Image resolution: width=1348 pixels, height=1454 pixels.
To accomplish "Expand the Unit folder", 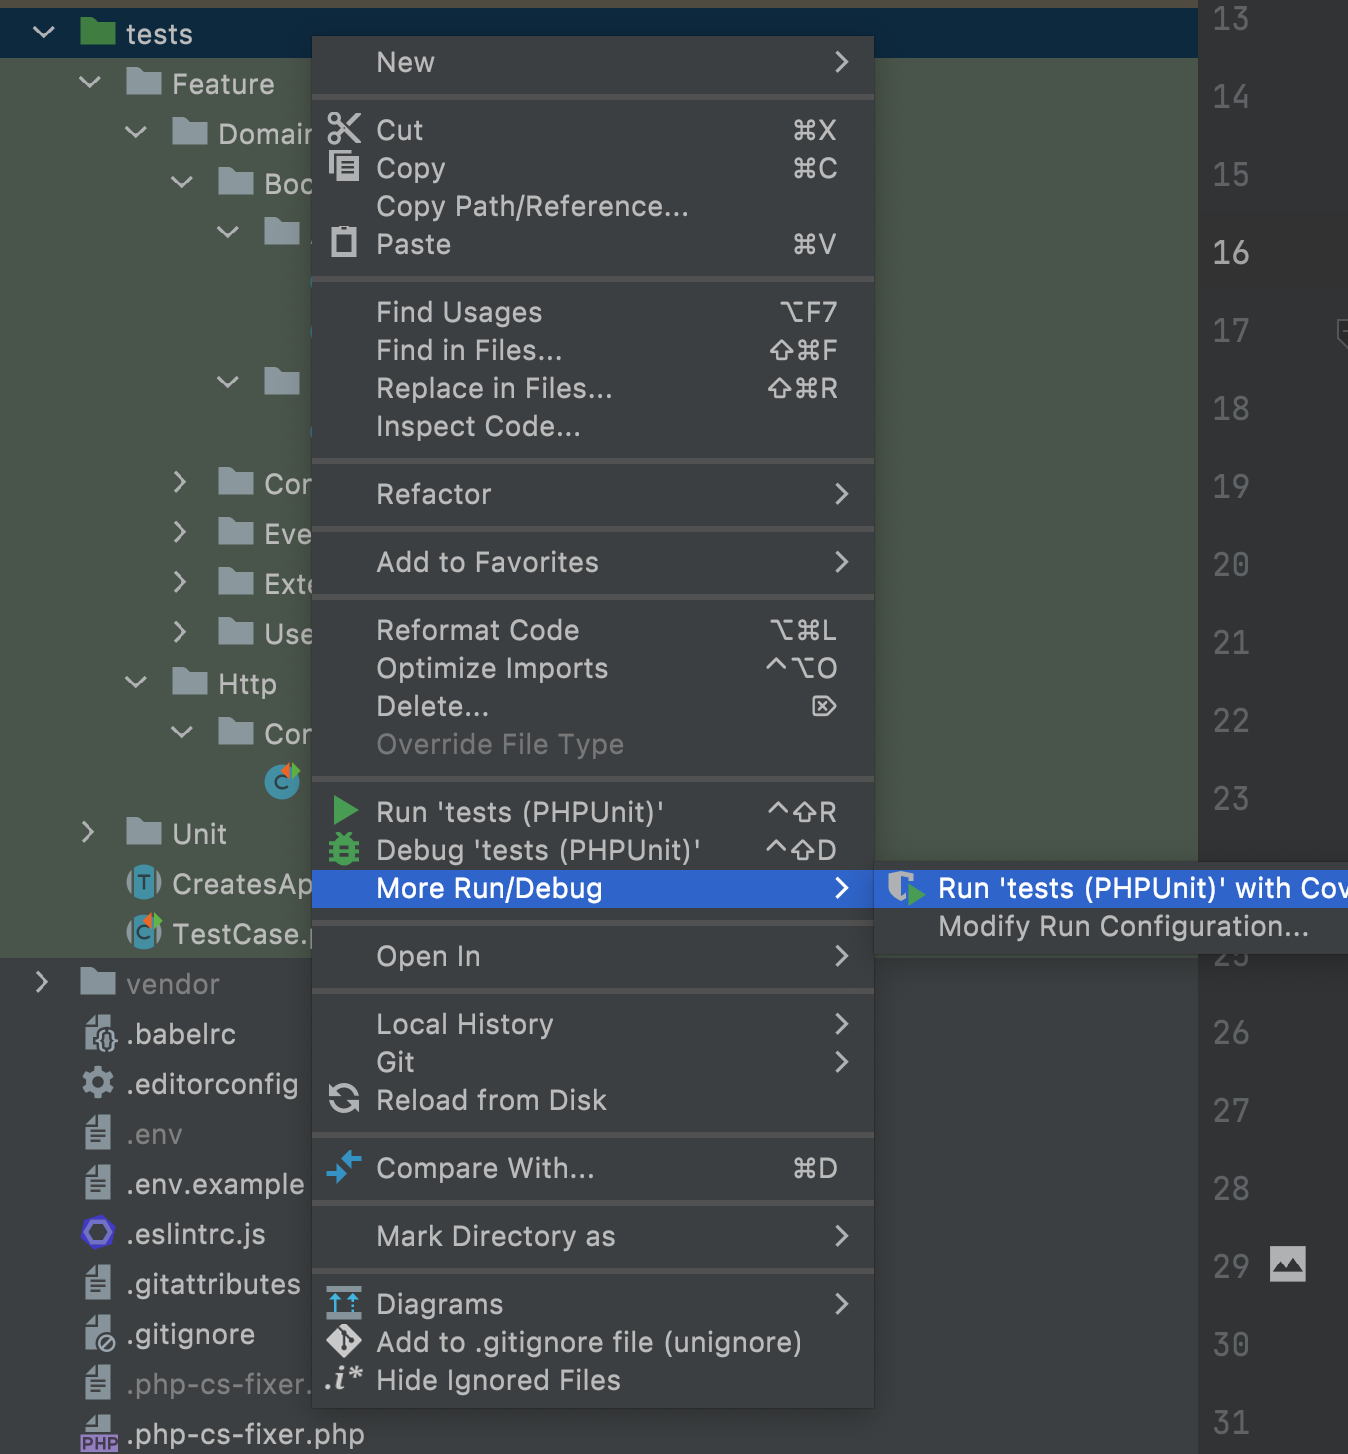I will [88, 833].
